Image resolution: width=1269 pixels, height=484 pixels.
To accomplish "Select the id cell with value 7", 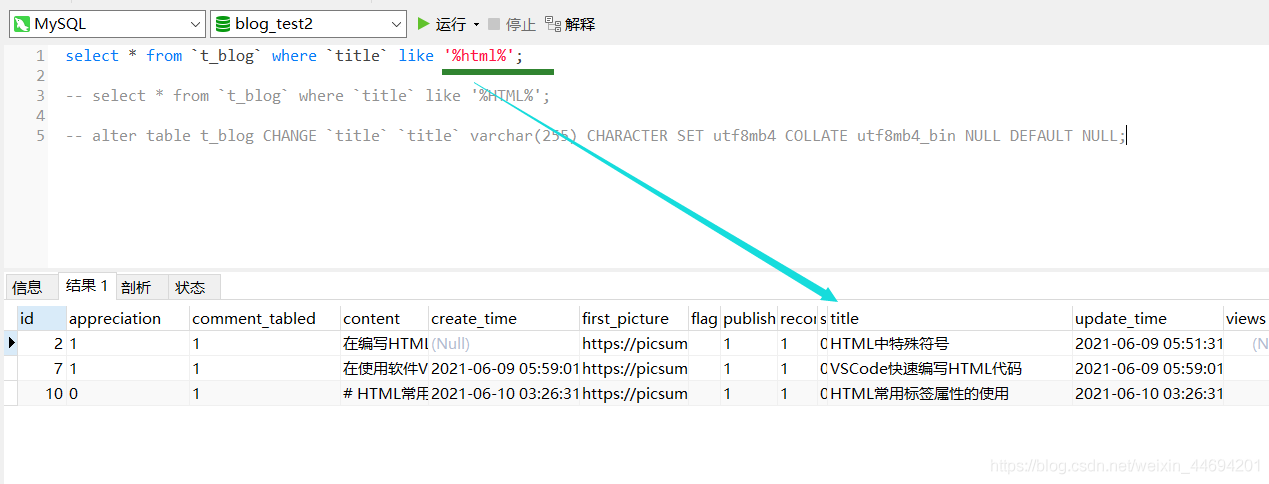I will [41, 368].
